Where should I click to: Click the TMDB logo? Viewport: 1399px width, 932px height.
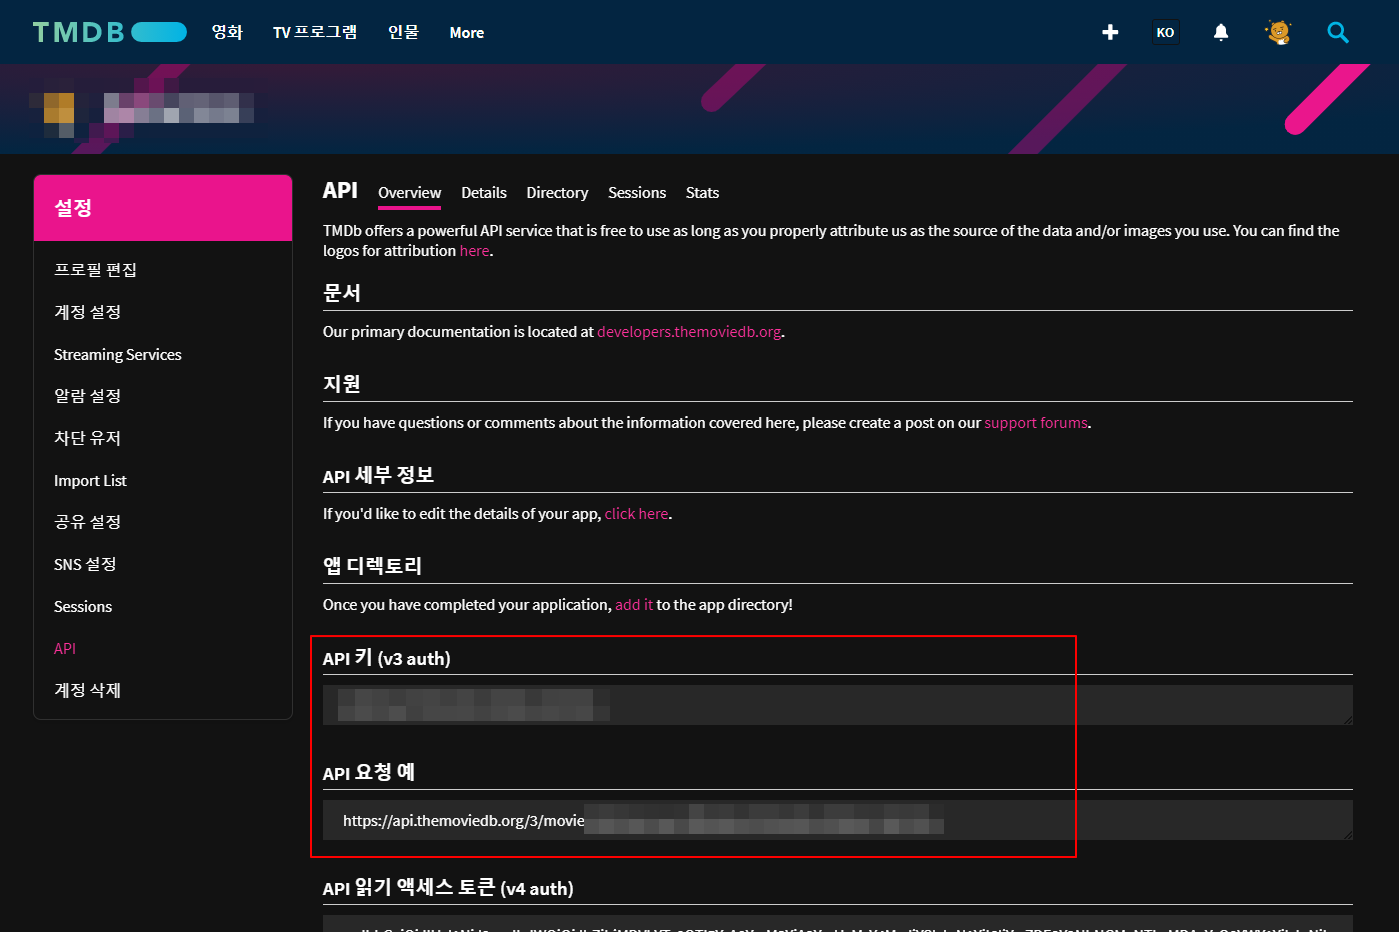coord(110,32)
